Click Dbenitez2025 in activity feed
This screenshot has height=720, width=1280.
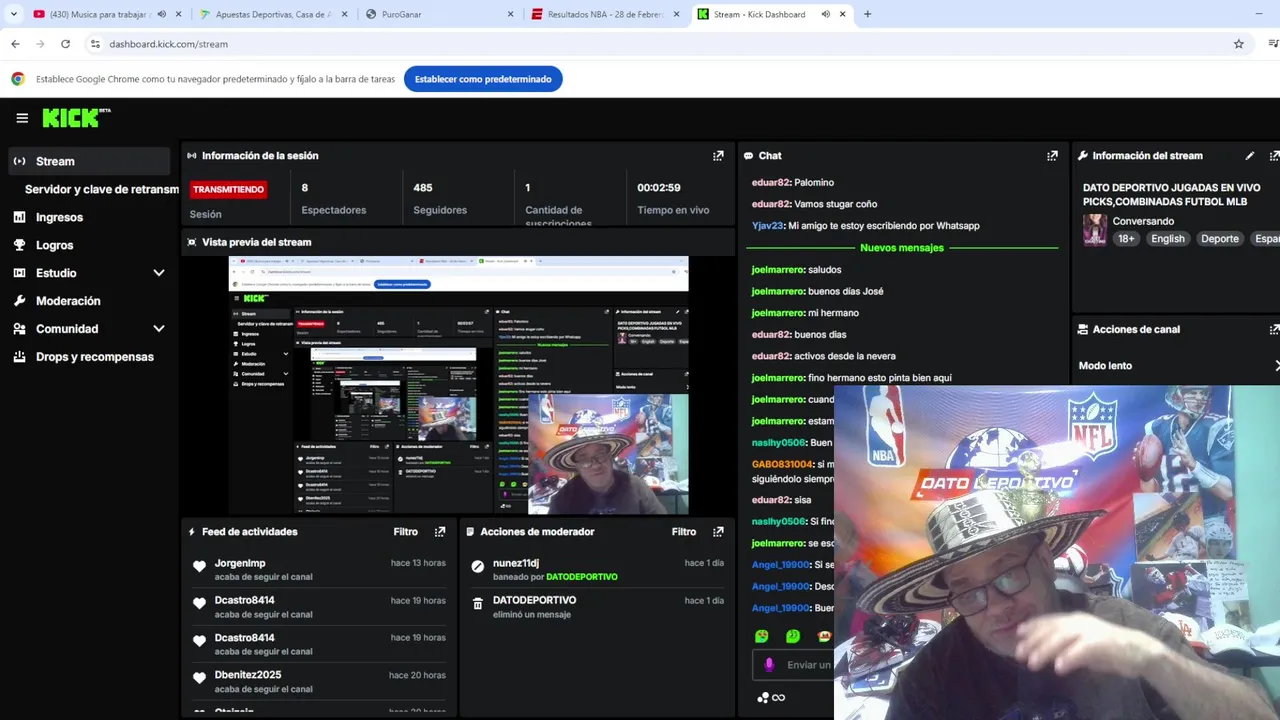[x=248, y=675]
